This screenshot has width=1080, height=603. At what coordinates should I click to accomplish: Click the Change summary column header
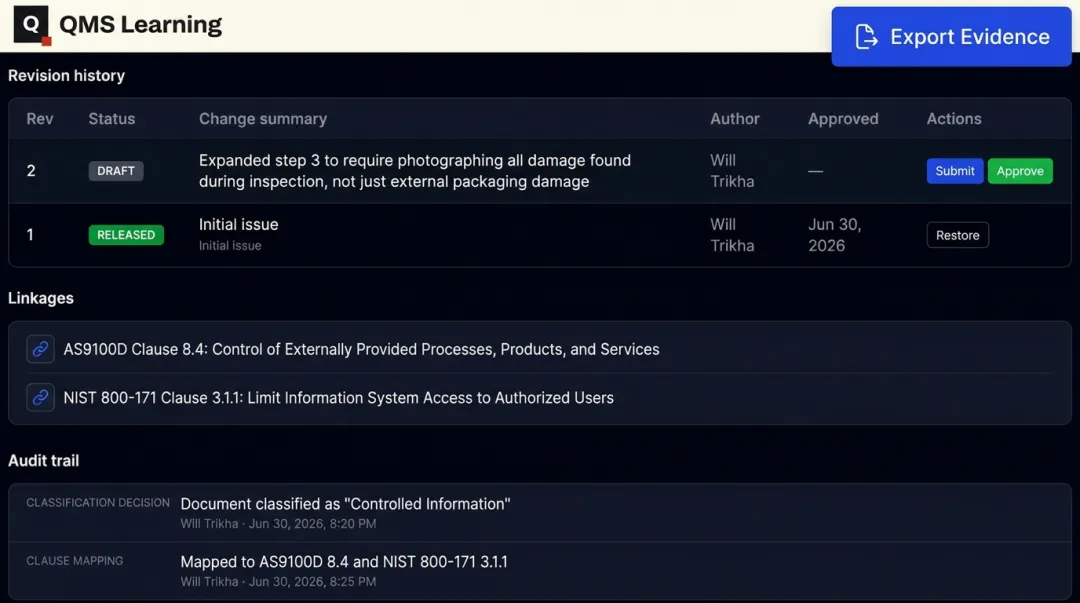[263, 119]
